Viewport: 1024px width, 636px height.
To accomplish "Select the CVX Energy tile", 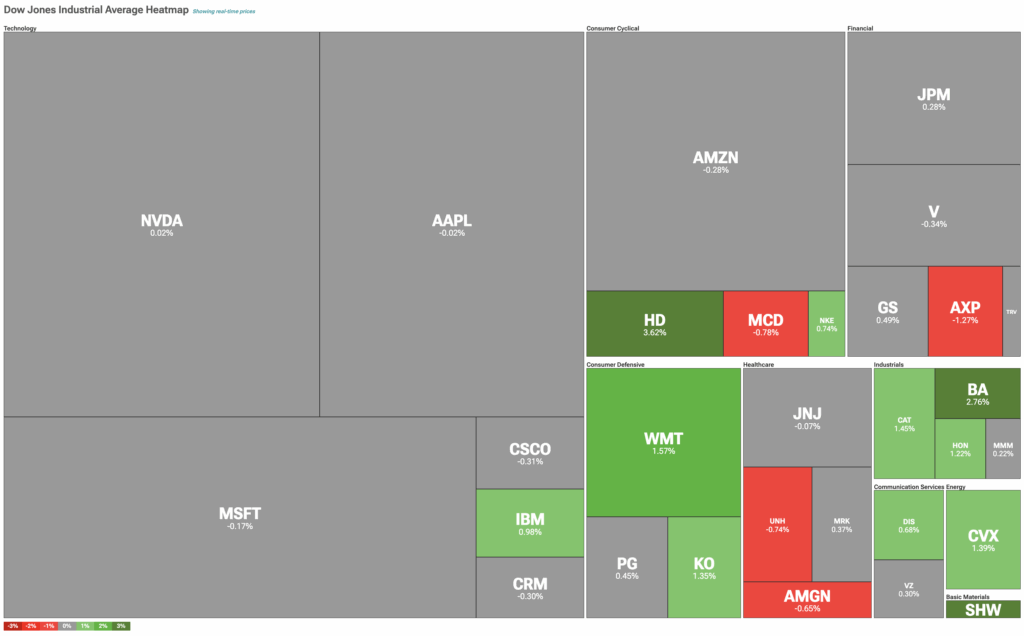I will coord(982,539).
